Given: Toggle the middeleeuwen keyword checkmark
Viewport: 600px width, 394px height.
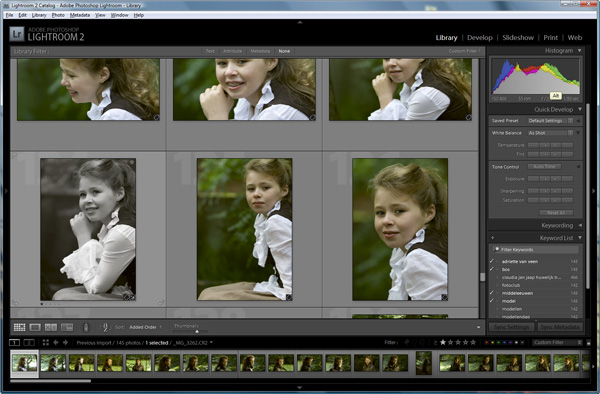Looking at the screenshot, I should pyautogui.click(x=492, y=293).
